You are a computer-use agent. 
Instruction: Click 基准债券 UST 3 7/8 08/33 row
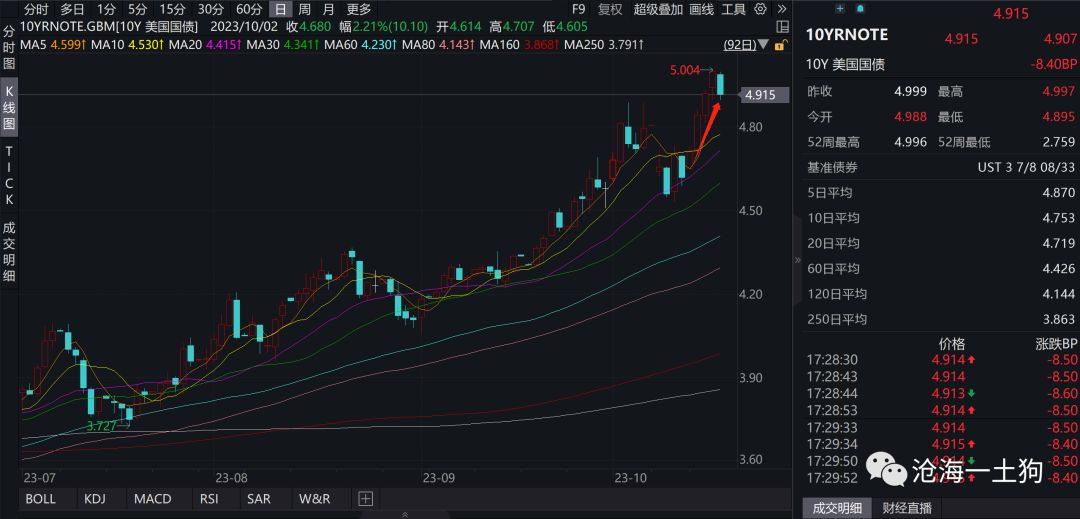[941, 167]
